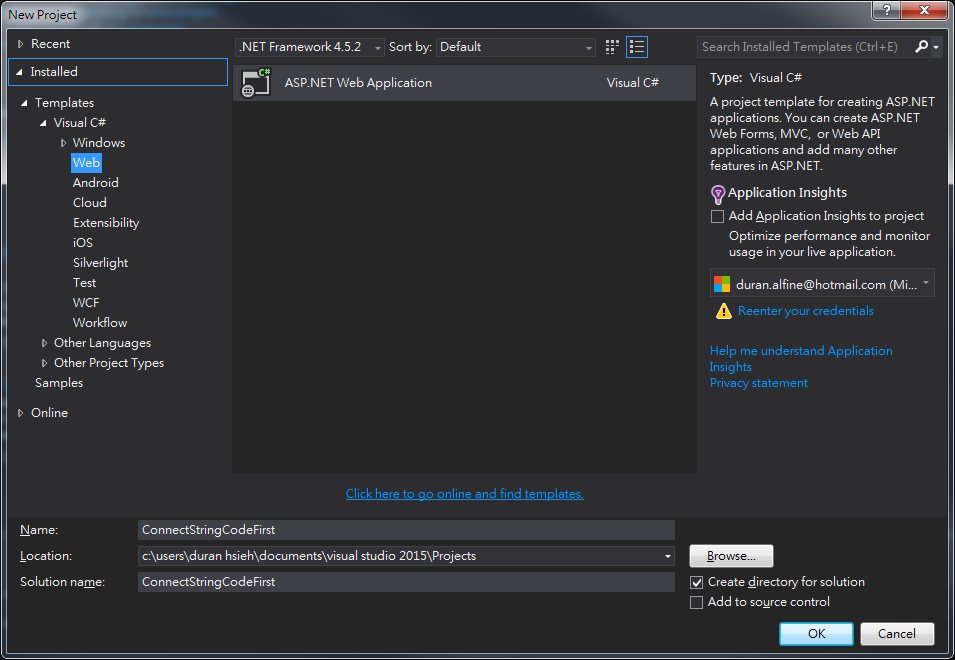Click the Cancel button
Image resolution: width=955 pixels, height=660 pixels.
pyautogui.click(x=897, y=634)
